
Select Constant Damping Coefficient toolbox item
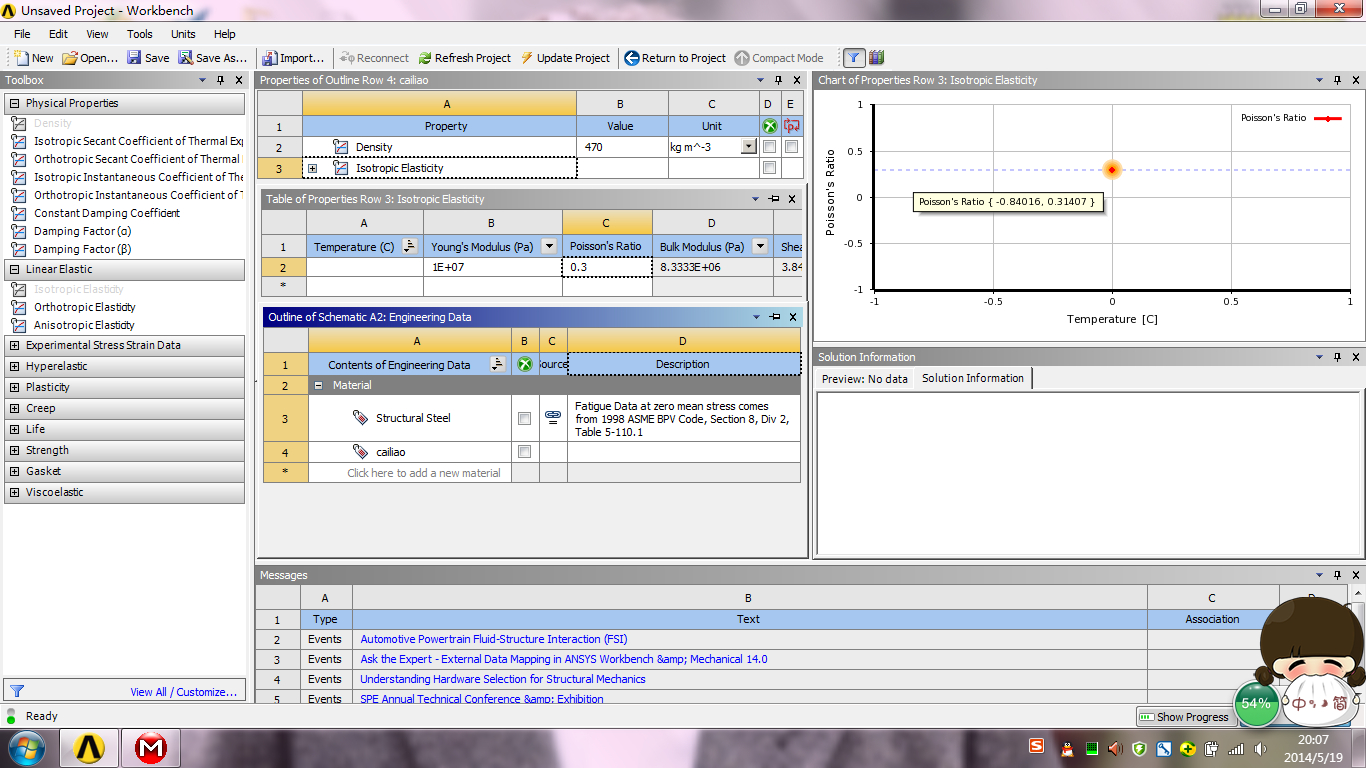pos(107,213)
